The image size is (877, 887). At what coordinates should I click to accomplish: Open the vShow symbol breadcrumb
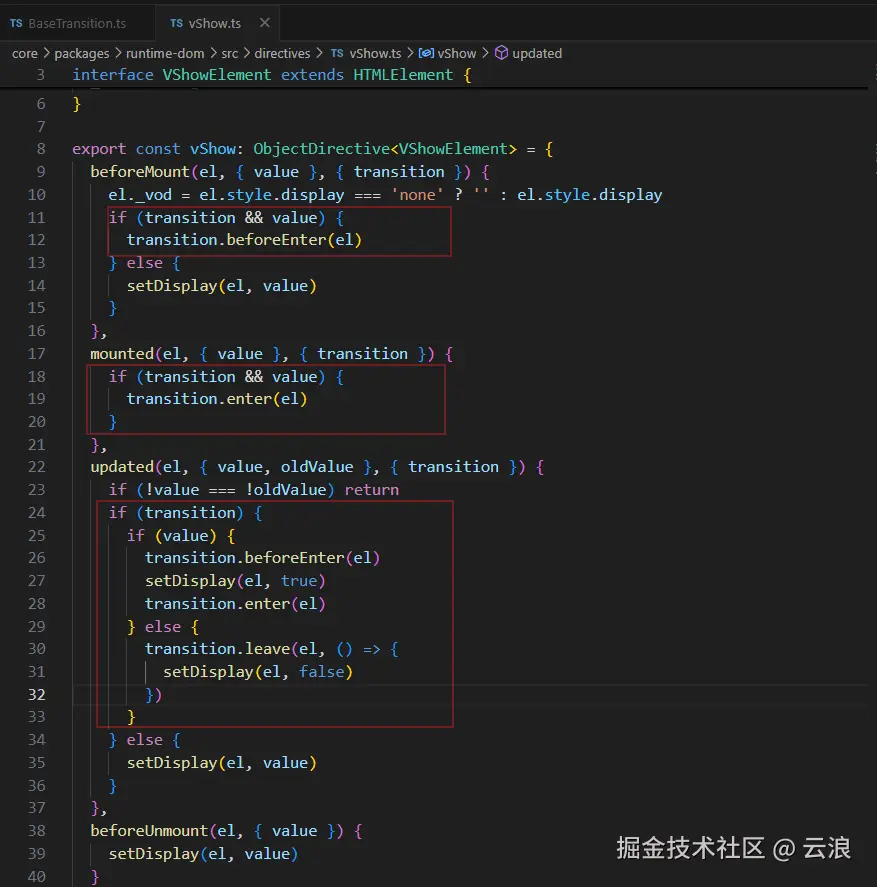tap(457, 53)
